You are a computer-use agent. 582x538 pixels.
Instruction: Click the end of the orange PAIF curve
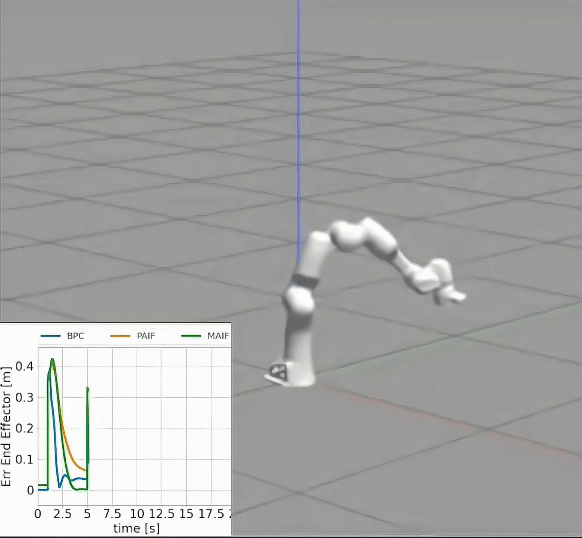pos(85,470)
